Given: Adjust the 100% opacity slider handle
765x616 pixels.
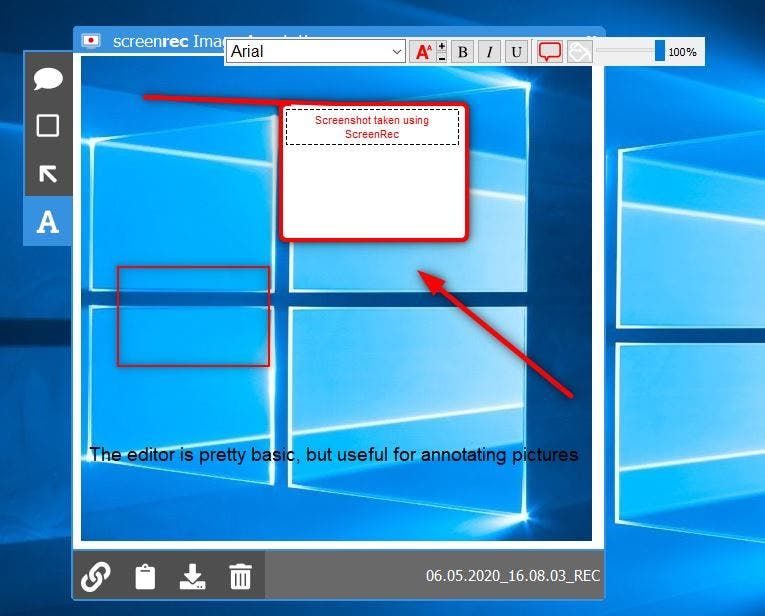Looking at the screenshot, I should [660, 51].
